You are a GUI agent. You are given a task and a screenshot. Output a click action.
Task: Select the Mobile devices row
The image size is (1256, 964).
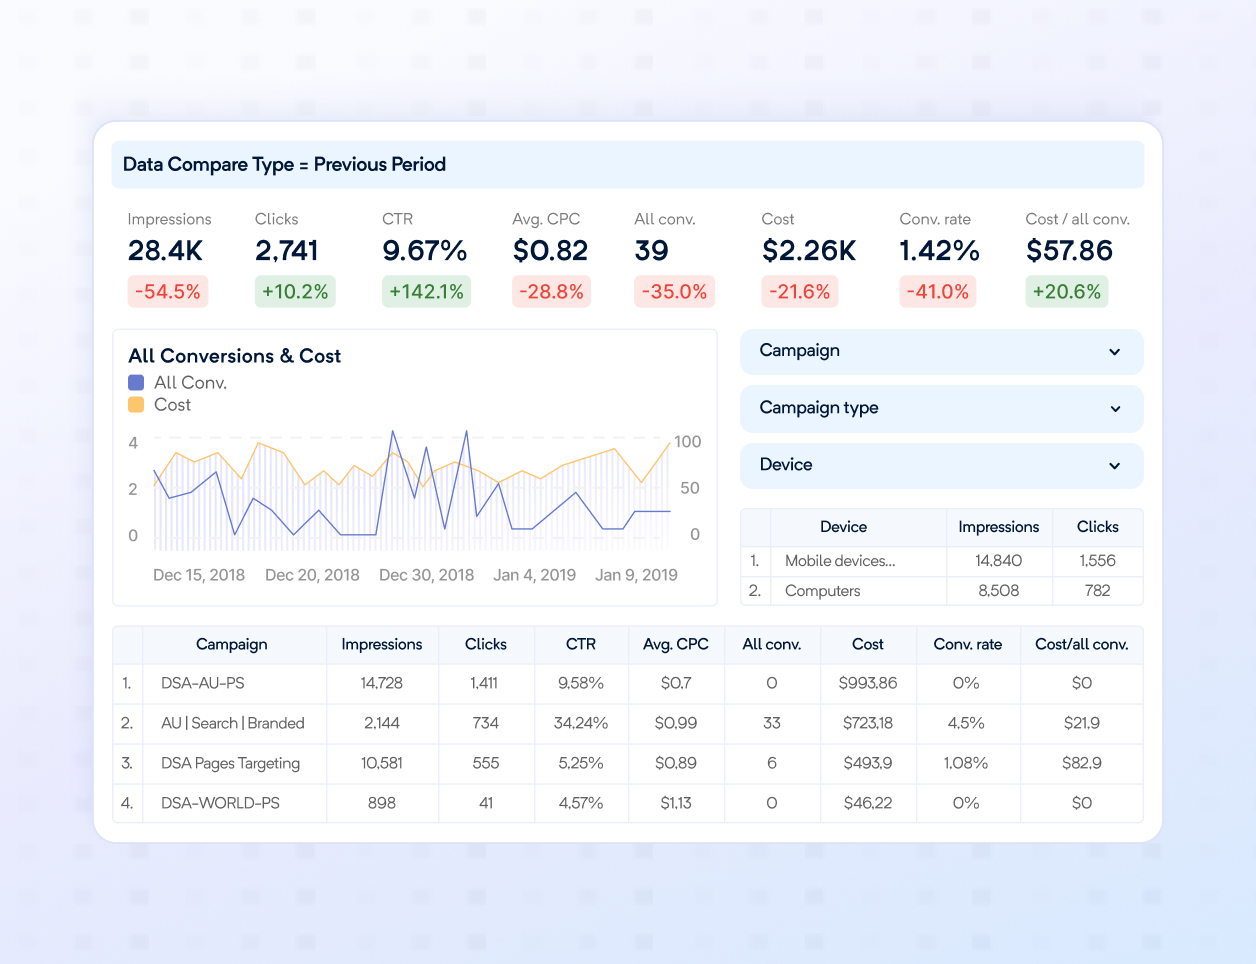point(840,561)
